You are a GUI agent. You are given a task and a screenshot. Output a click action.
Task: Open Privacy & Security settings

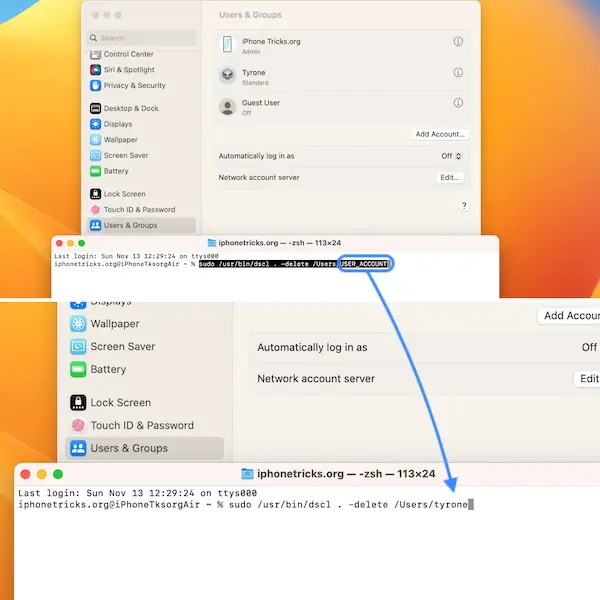[134, 86]
